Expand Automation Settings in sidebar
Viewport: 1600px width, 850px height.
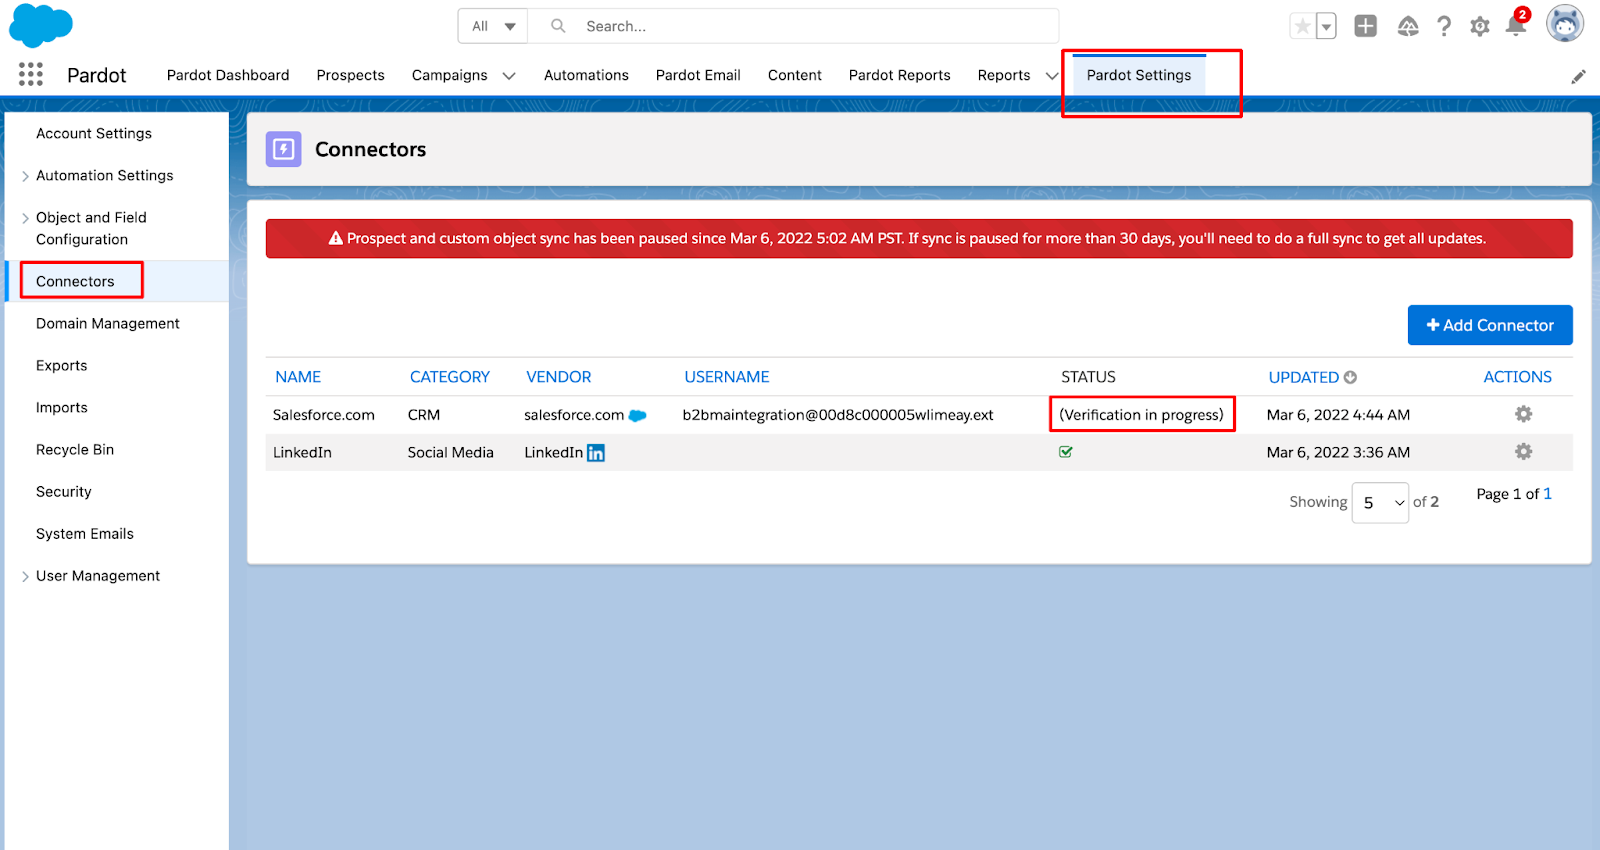25,176
